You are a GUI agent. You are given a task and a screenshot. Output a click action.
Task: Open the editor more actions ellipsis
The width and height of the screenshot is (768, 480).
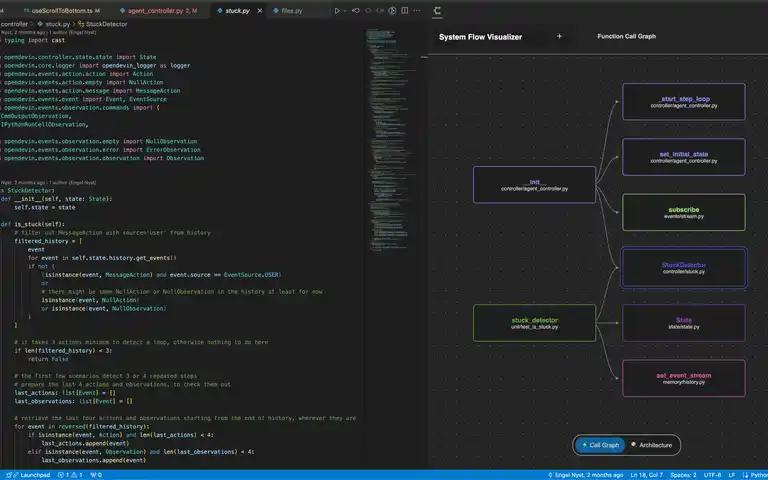click(x=417, y=10)
